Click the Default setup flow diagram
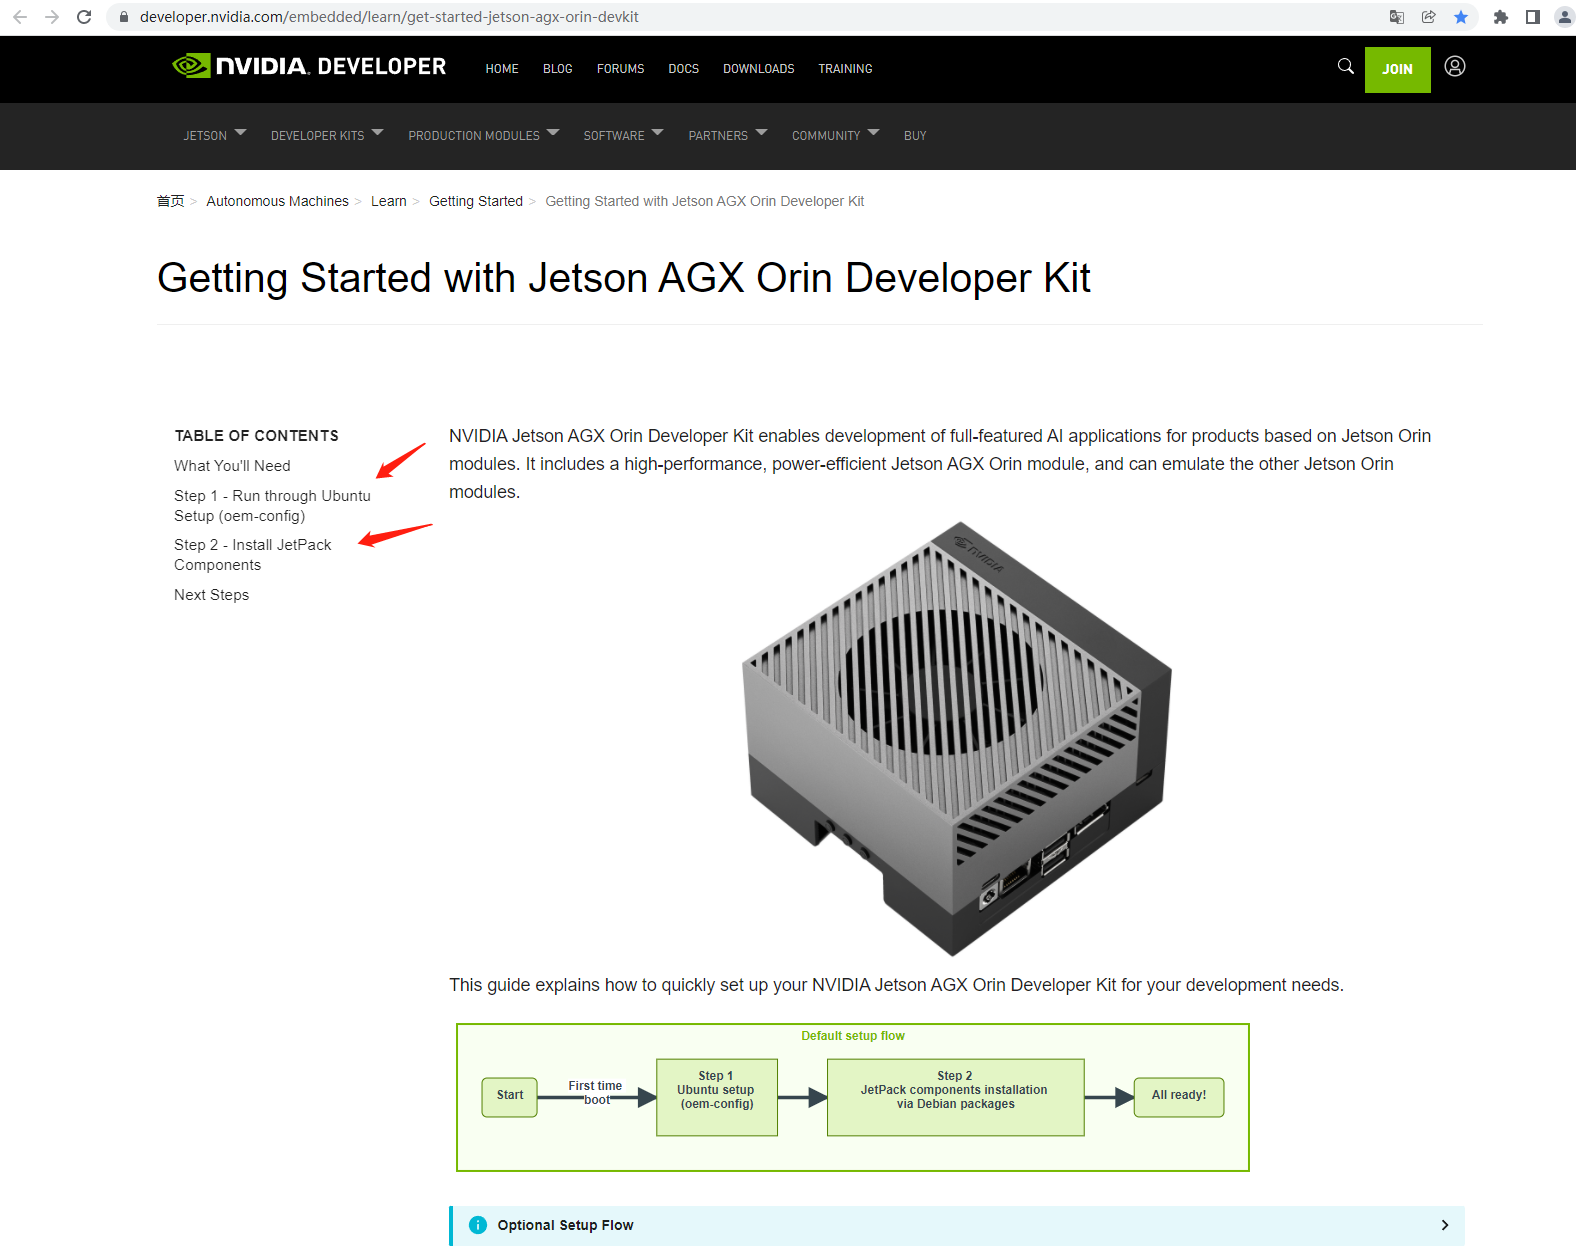The height and width of the screenshot is (1250, 1576). tap(853, 1097)
